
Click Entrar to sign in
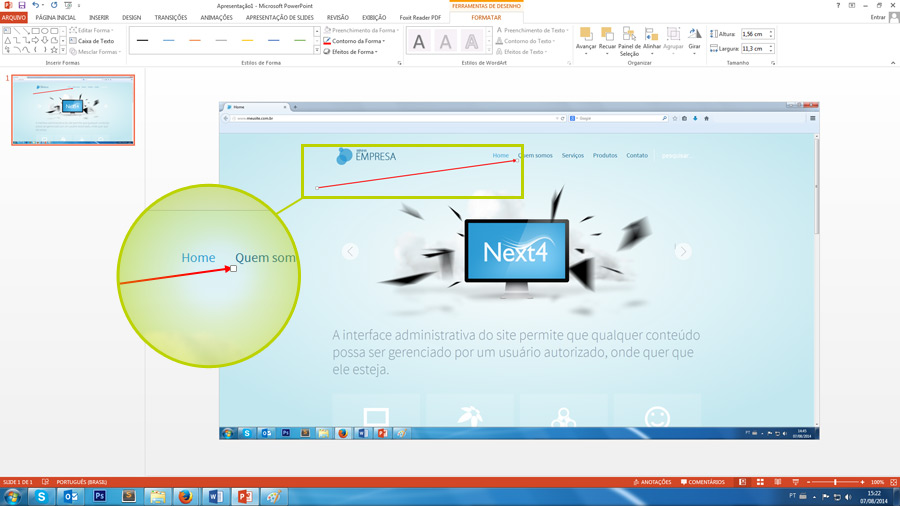pos(877,18)
